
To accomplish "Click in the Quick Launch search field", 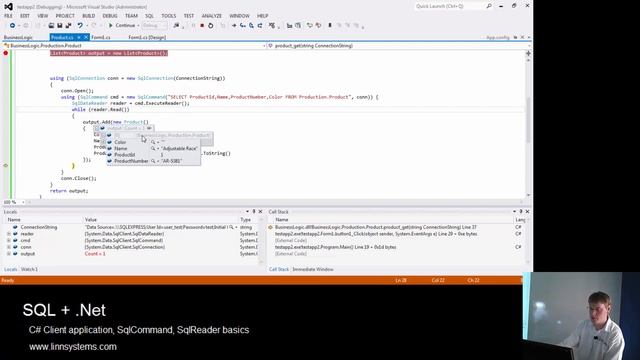I will click(449, 6).
